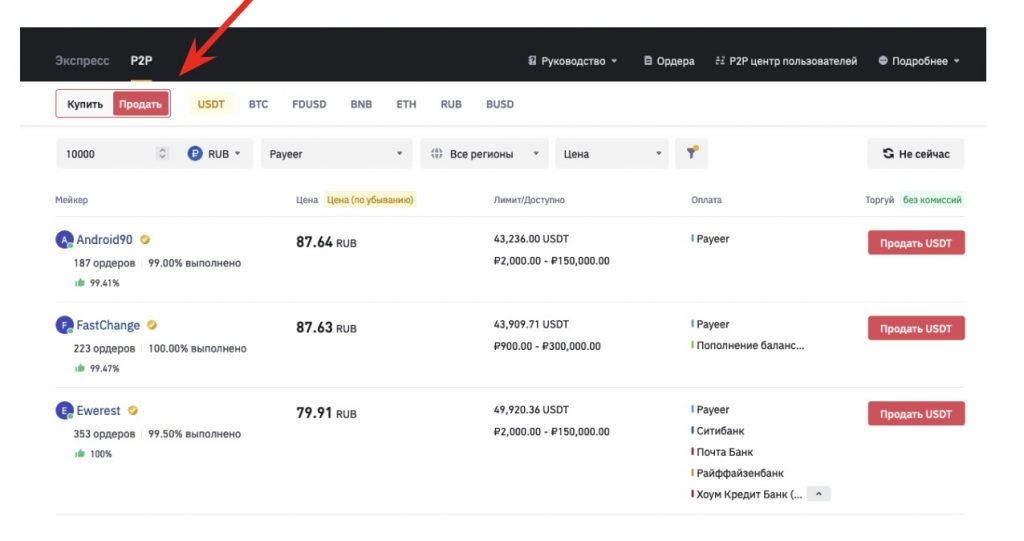Click Почта Банк payment method
This screenshot has width=1024, height=541.
[x=724, y=451]
